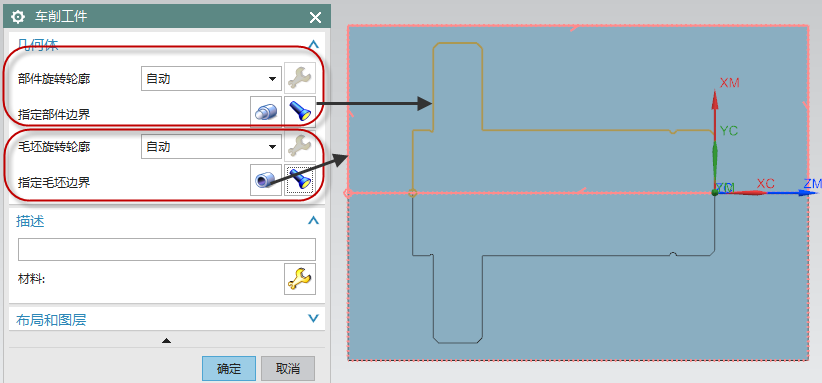Cancel with the 取消 button

point(288,368)
